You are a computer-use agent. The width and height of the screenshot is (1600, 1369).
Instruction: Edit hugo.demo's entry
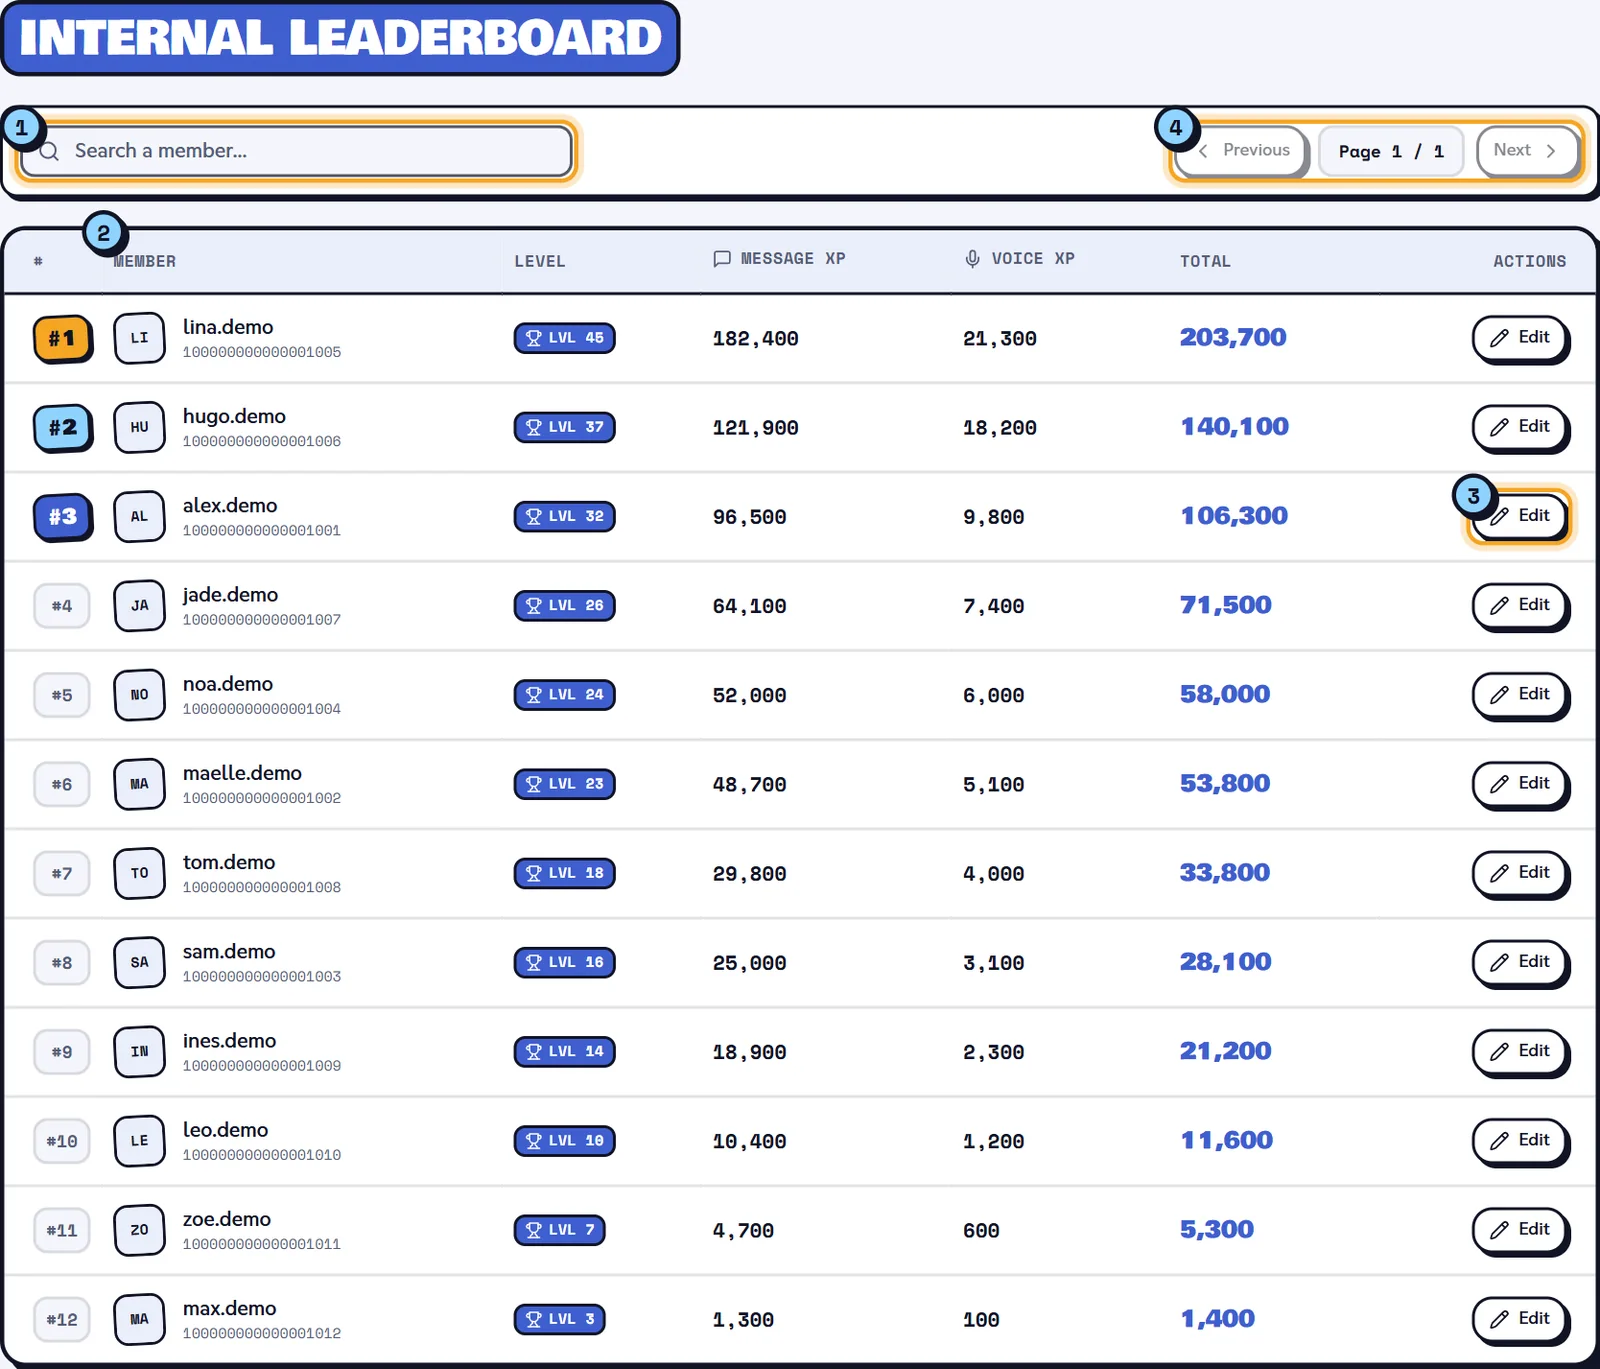[1519, 427]
